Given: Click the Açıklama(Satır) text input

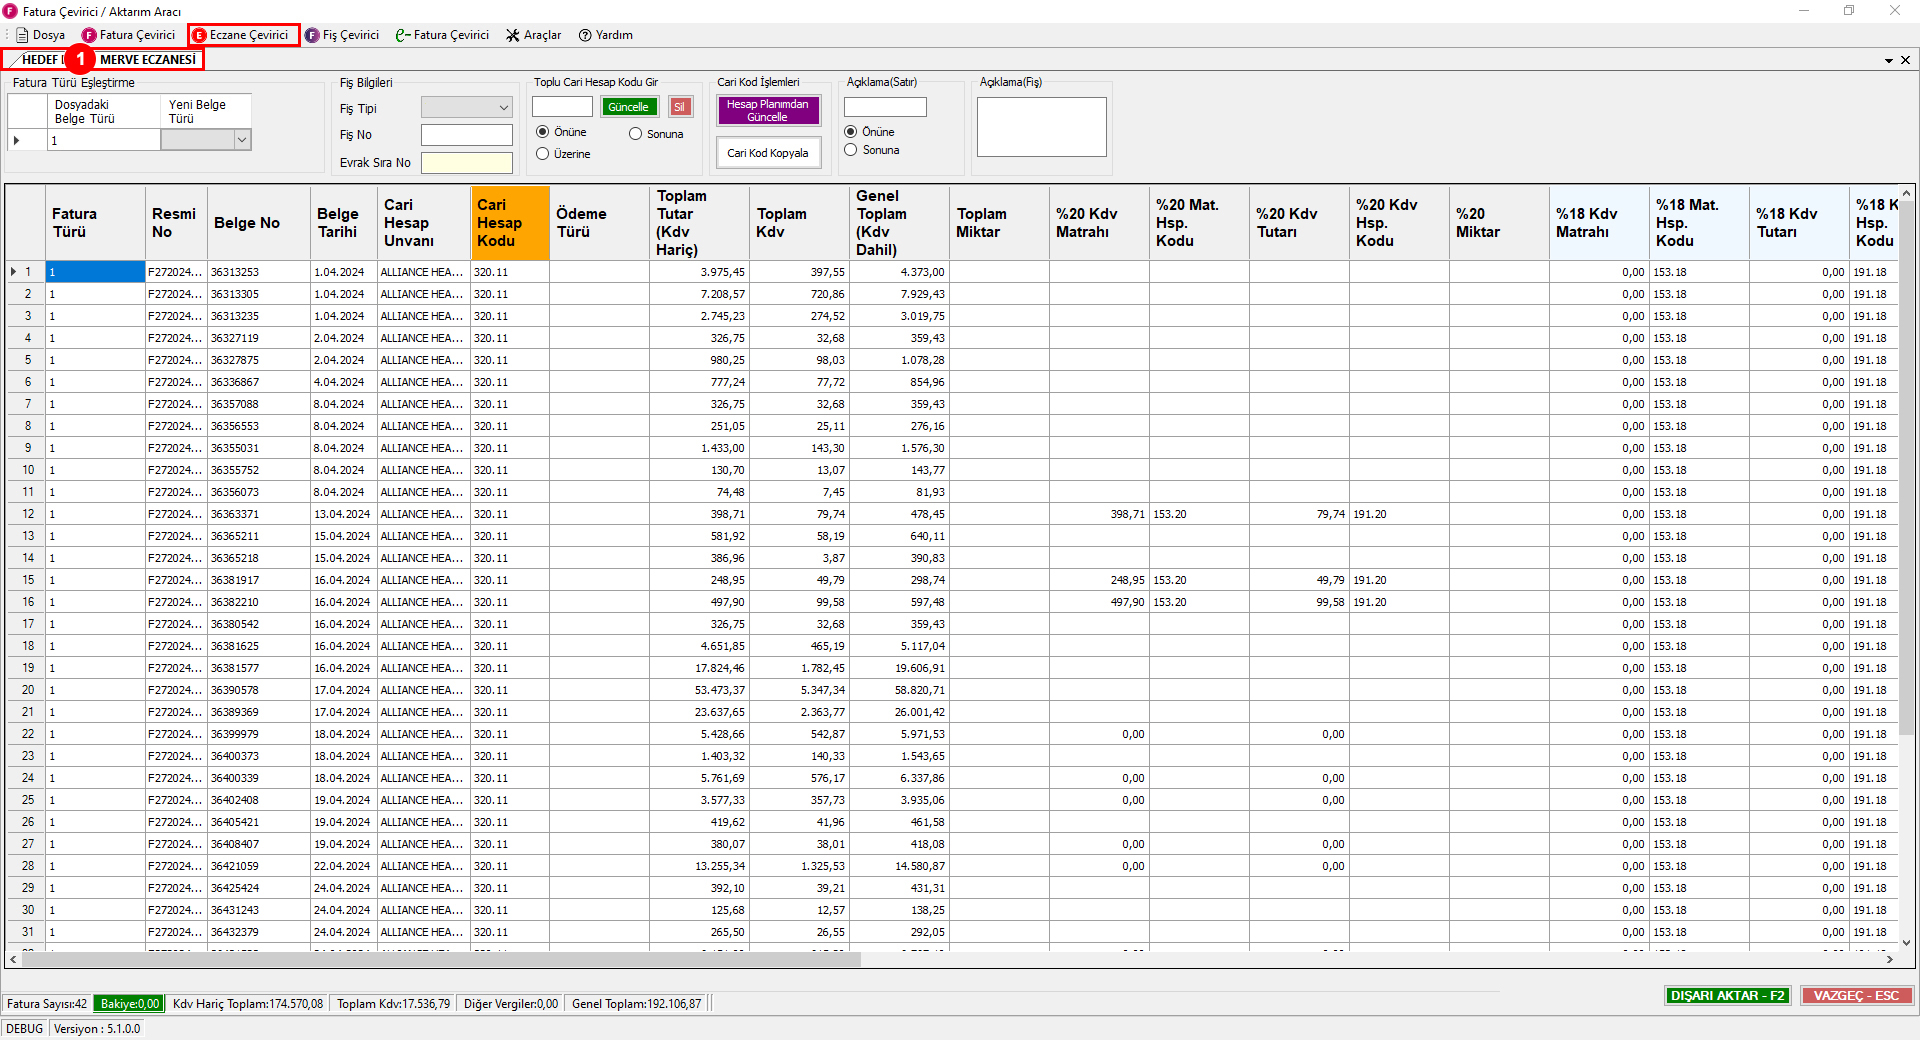Looking at the screenshot, I should pos(885,107).
